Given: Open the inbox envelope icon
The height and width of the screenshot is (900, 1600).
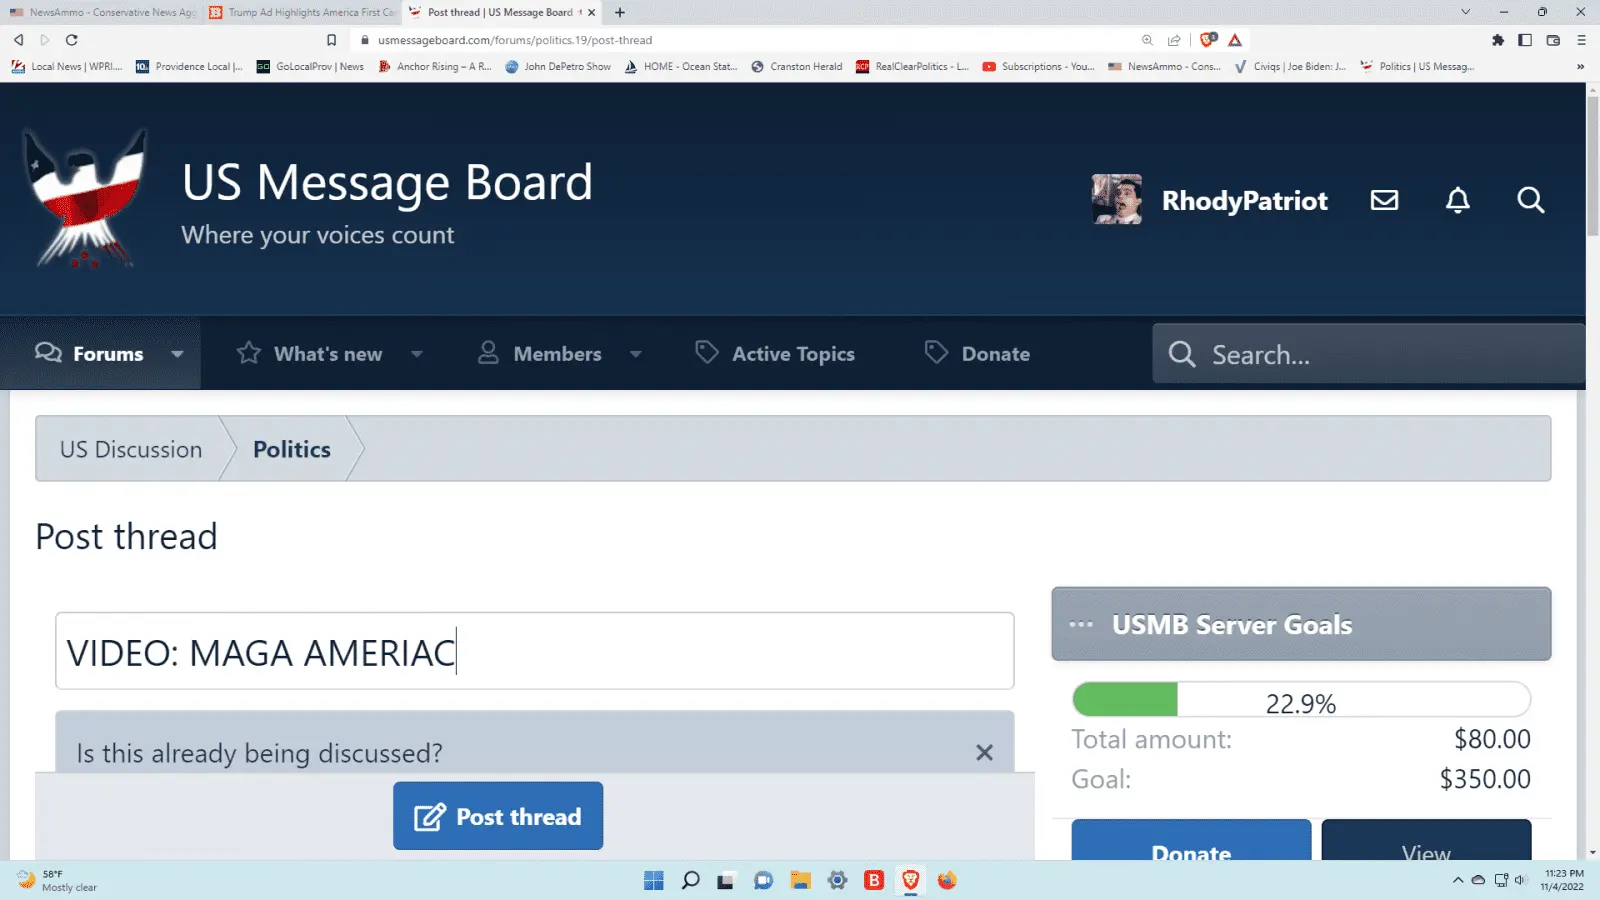Looking at the screenshot, I should (x=1384, y=200).
